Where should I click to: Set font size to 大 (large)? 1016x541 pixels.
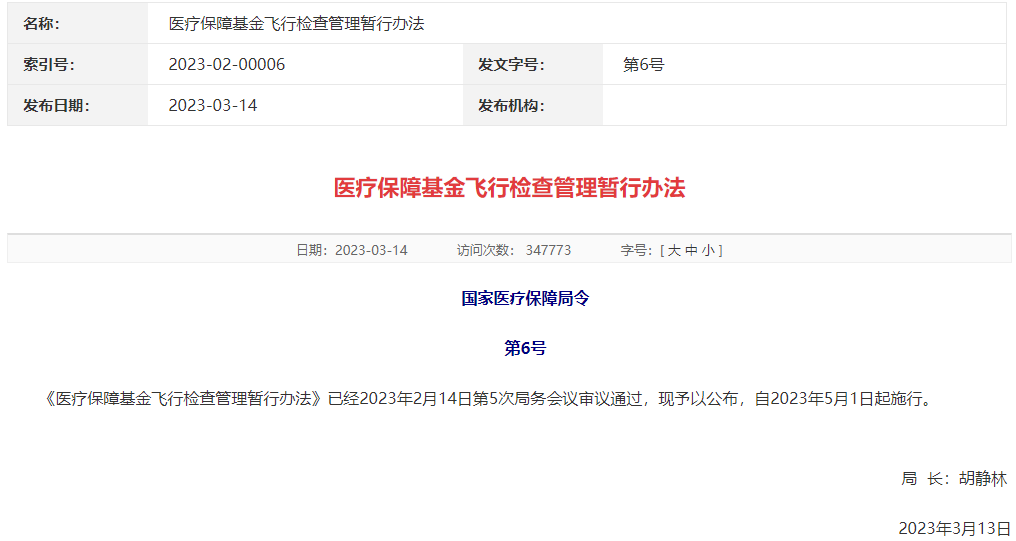coord(674,250)
